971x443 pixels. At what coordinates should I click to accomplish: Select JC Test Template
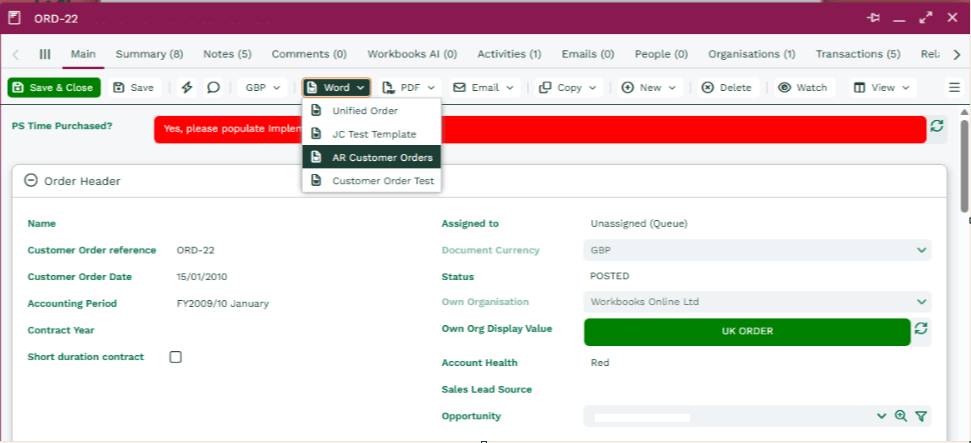pos(372,134)
